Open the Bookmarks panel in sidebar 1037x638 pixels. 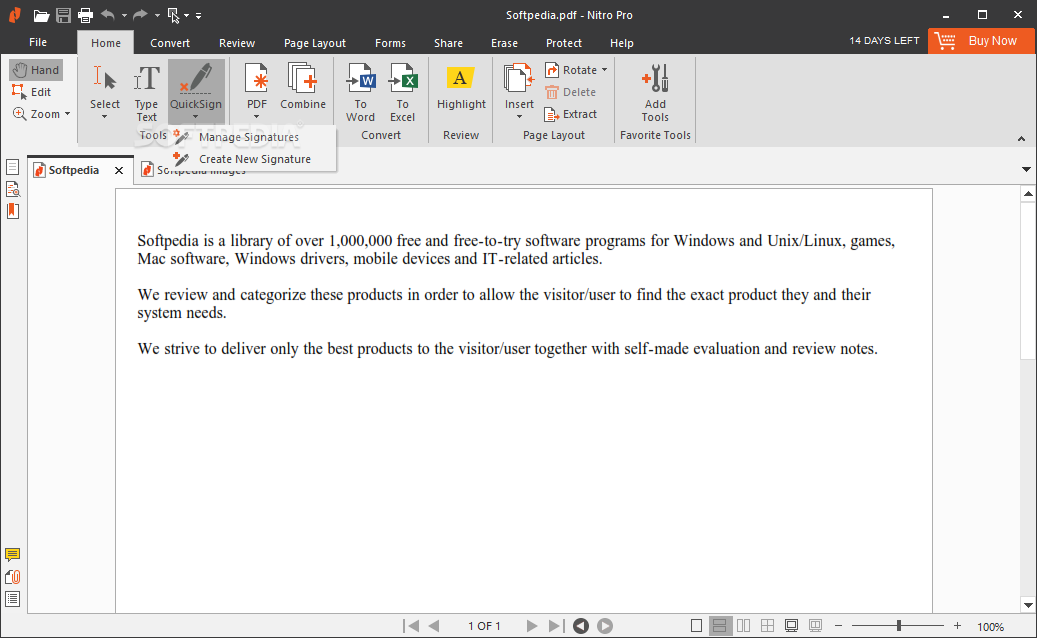(13, 212)
